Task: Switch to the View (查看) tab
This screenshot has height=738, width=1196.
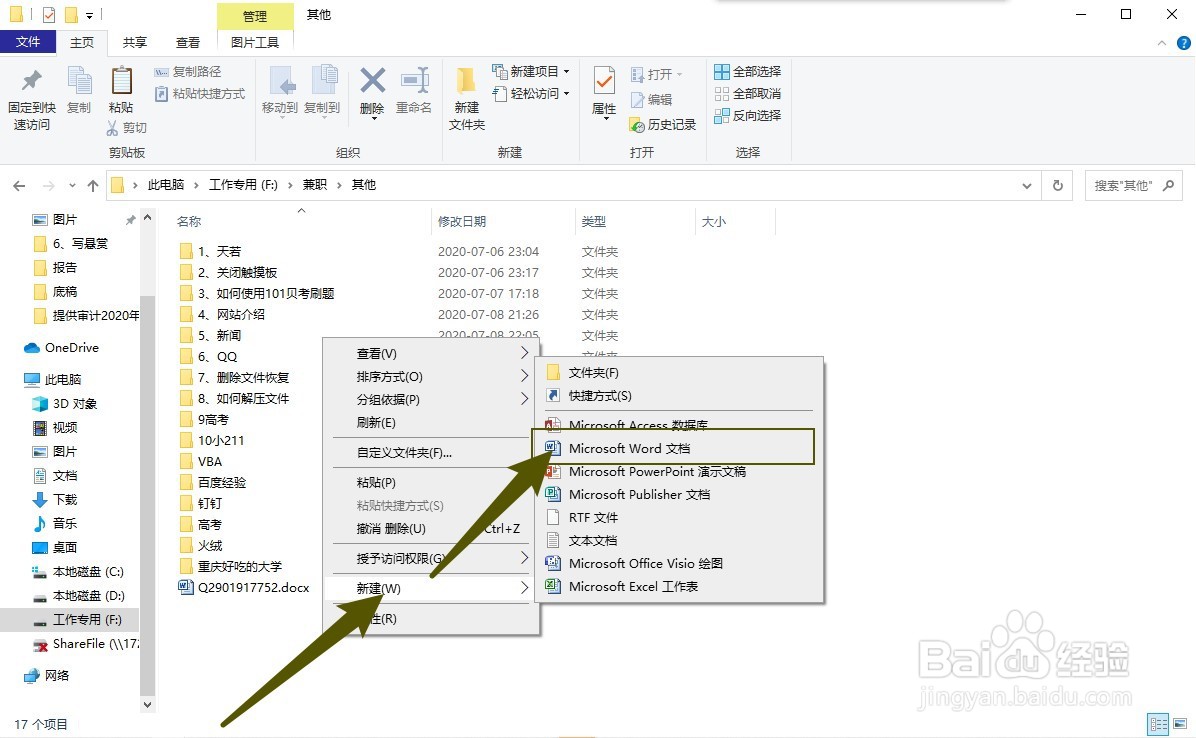Action: 188,43
